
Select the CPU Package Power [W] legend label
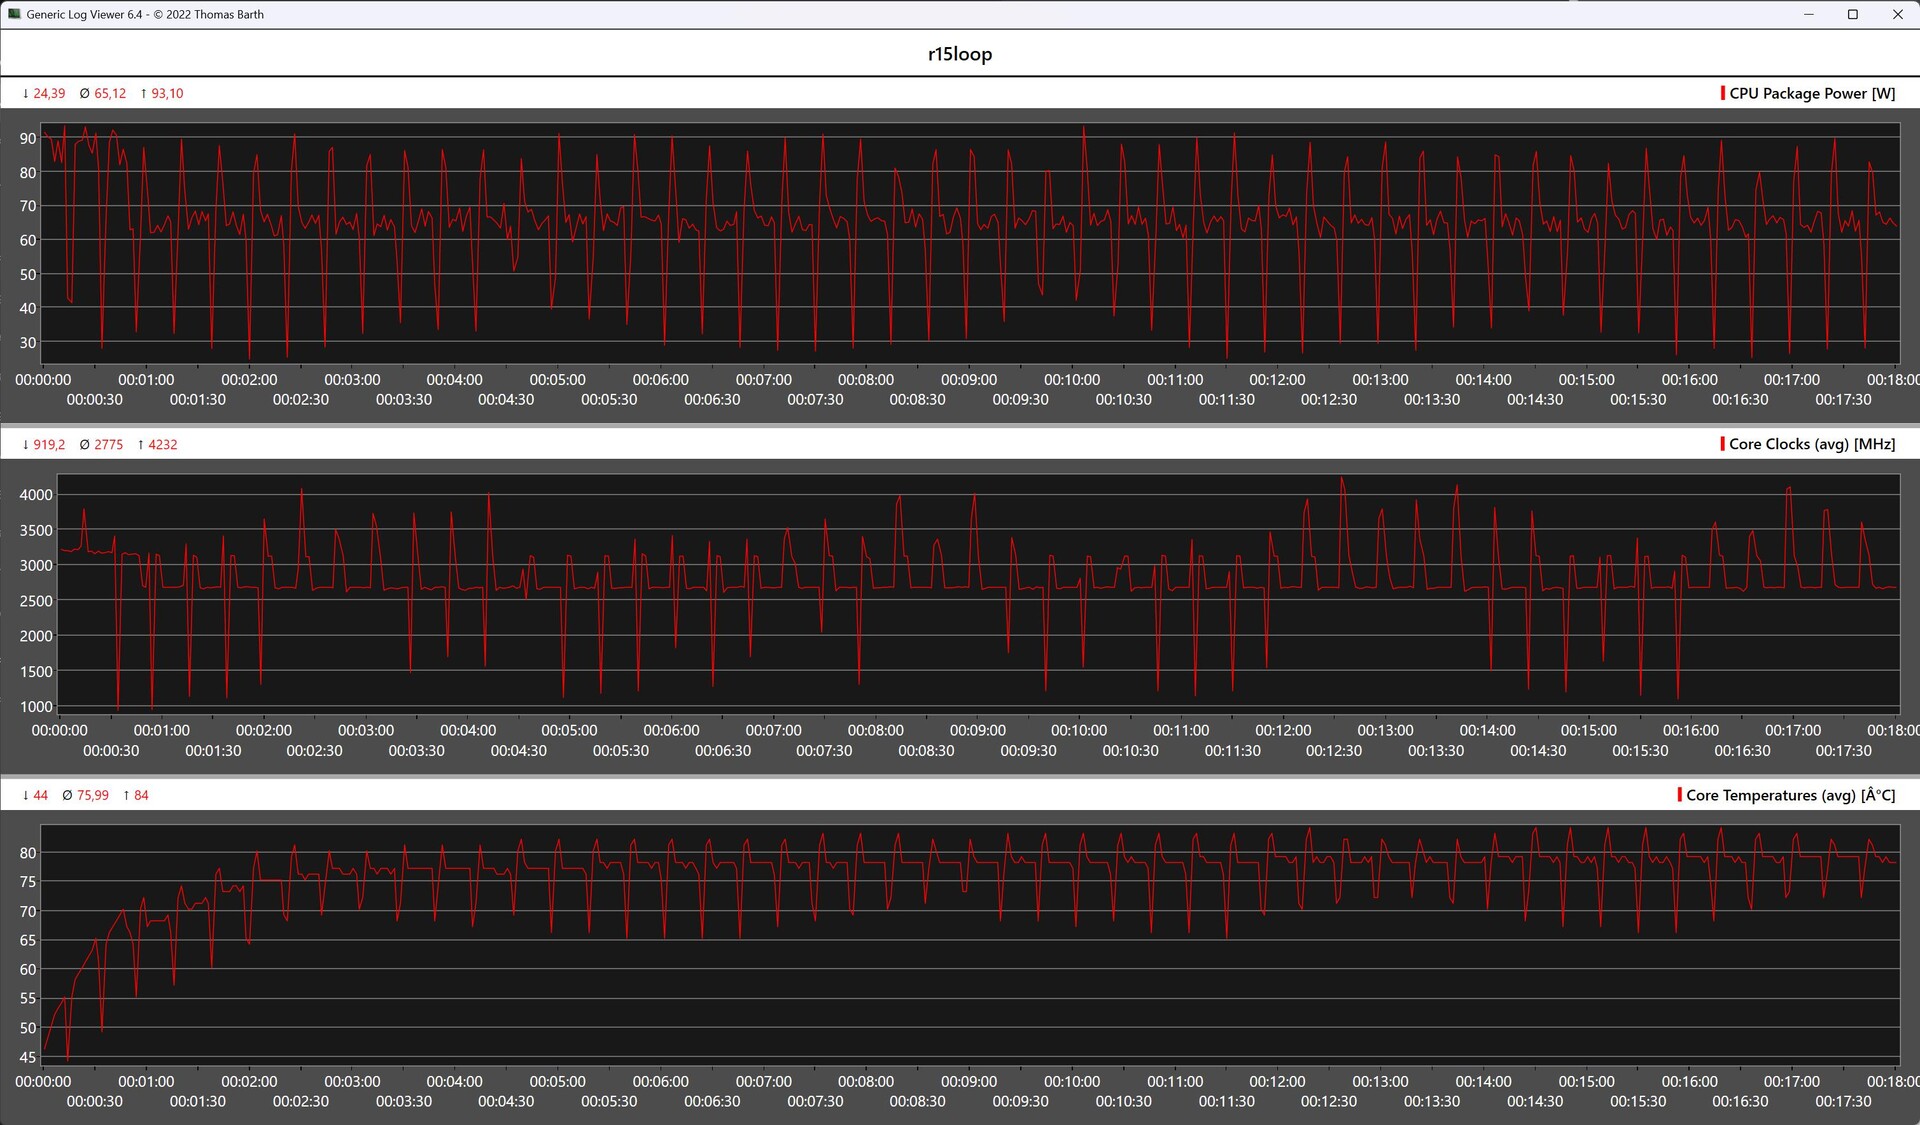1812,93
